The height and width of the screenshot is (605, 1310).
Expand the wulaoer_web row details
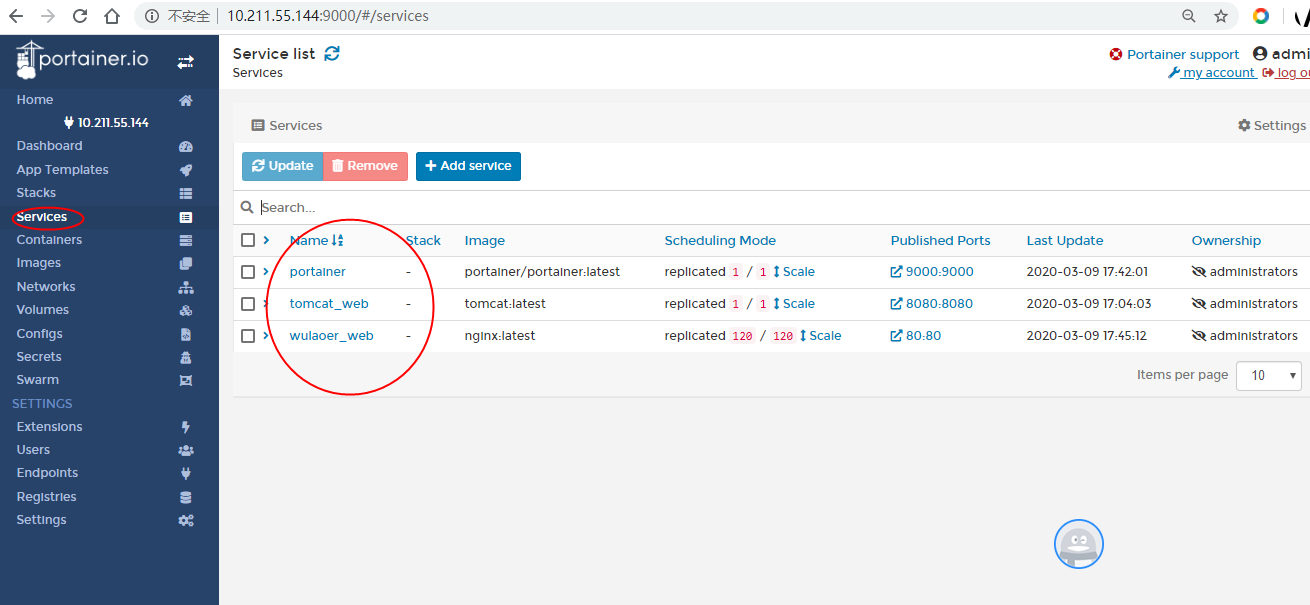pos(266,336)
